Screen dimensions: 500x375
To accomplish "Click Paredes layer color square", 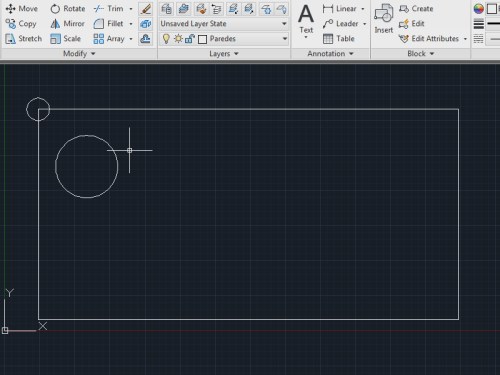I will pos(202,39).
